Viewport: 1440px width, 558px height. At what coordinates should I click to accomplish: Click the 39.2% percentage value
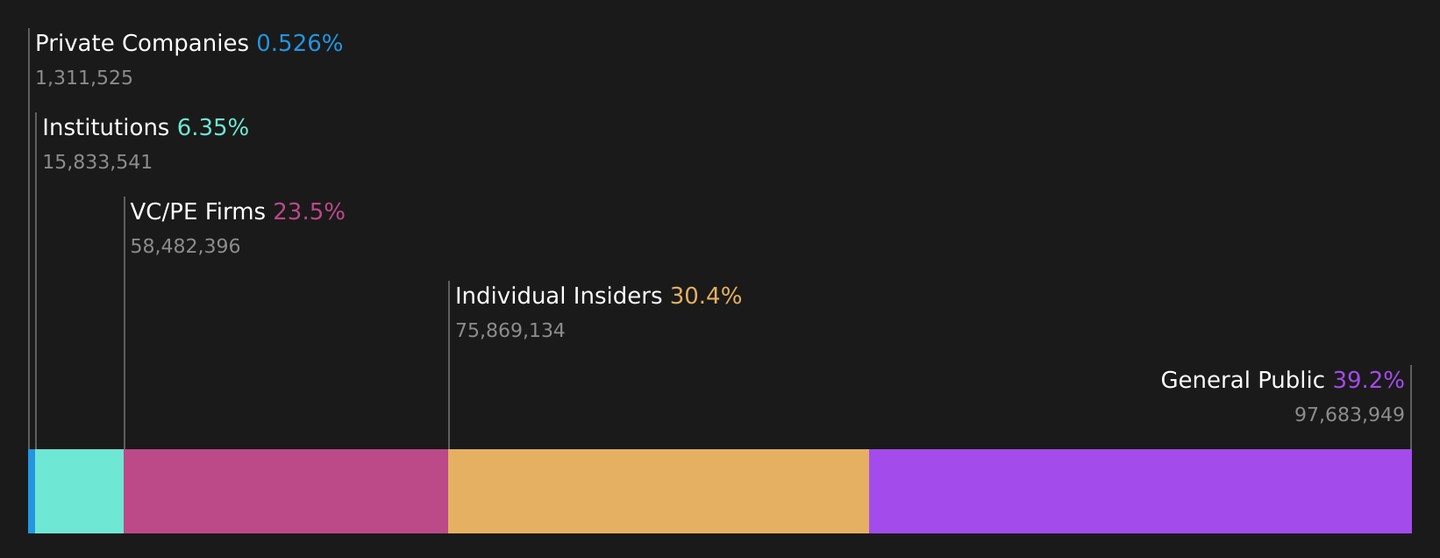1369,380
